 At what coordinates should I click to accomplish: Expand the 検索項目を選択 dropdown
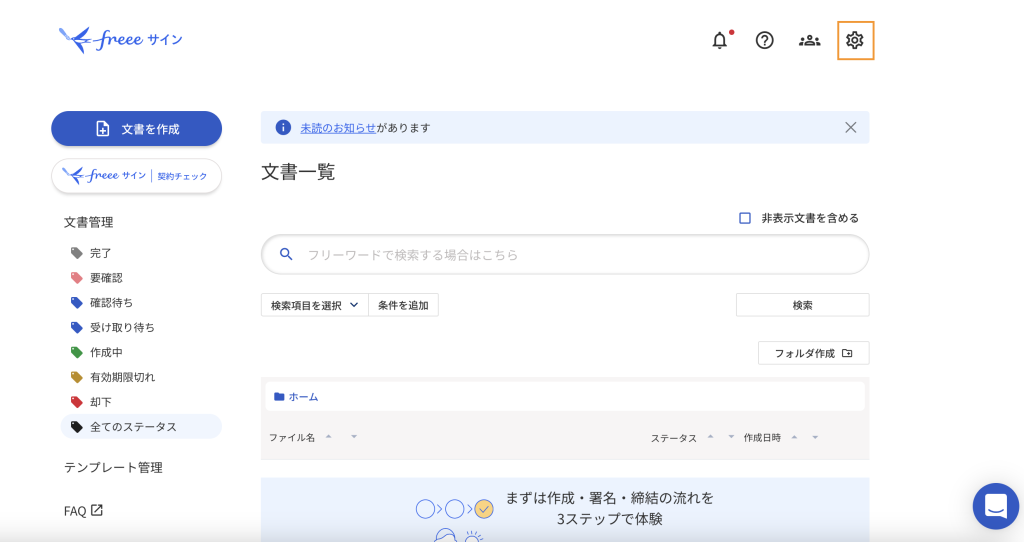(x=314, y=305)
